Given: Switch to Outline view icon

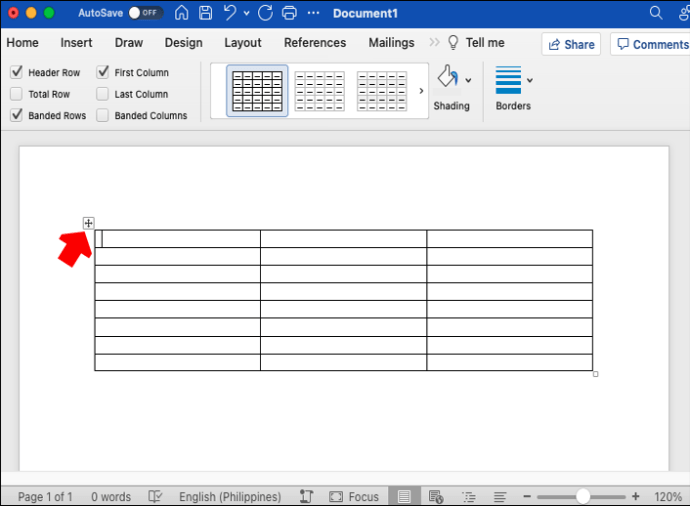Looking at the screenshot, I should tap(469, 497).
